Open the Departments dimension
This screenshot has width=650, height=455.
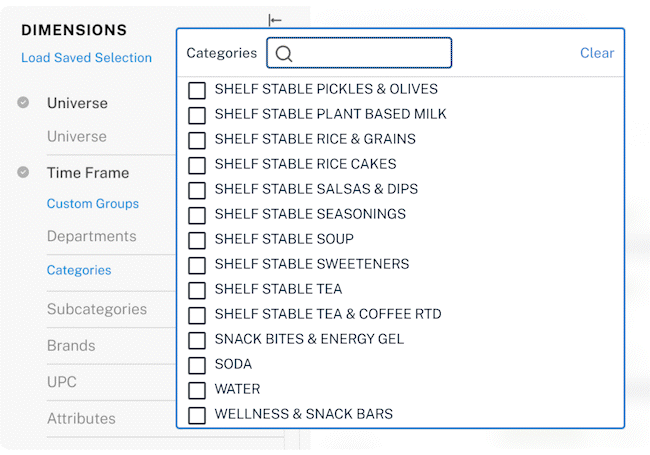(x=92, y=236)
